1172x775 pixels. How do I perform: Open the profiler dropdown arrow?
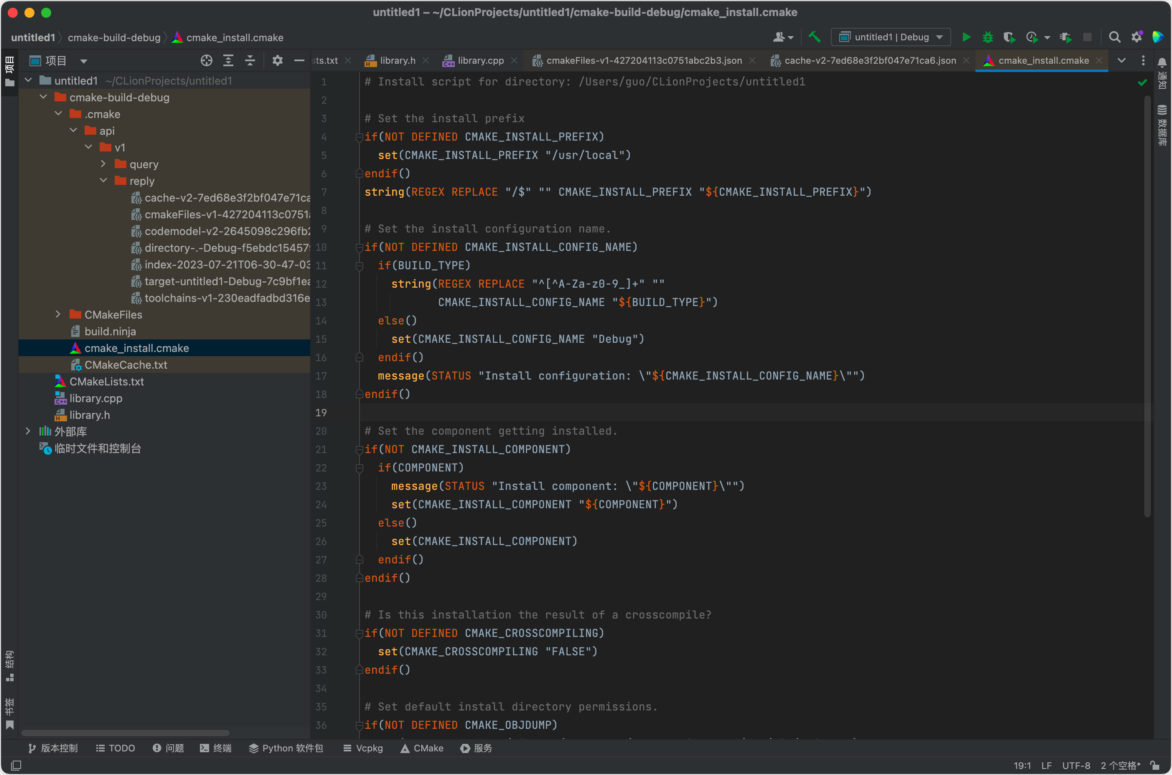(x=1047, y=37)
